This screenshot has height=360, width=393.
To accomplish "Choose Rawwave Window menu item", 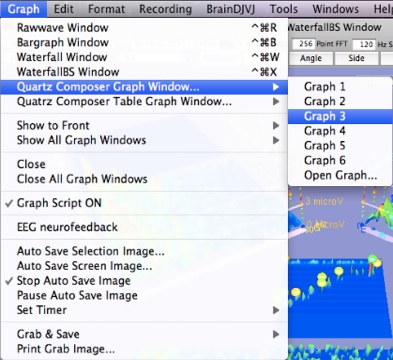I will (145, 28).
